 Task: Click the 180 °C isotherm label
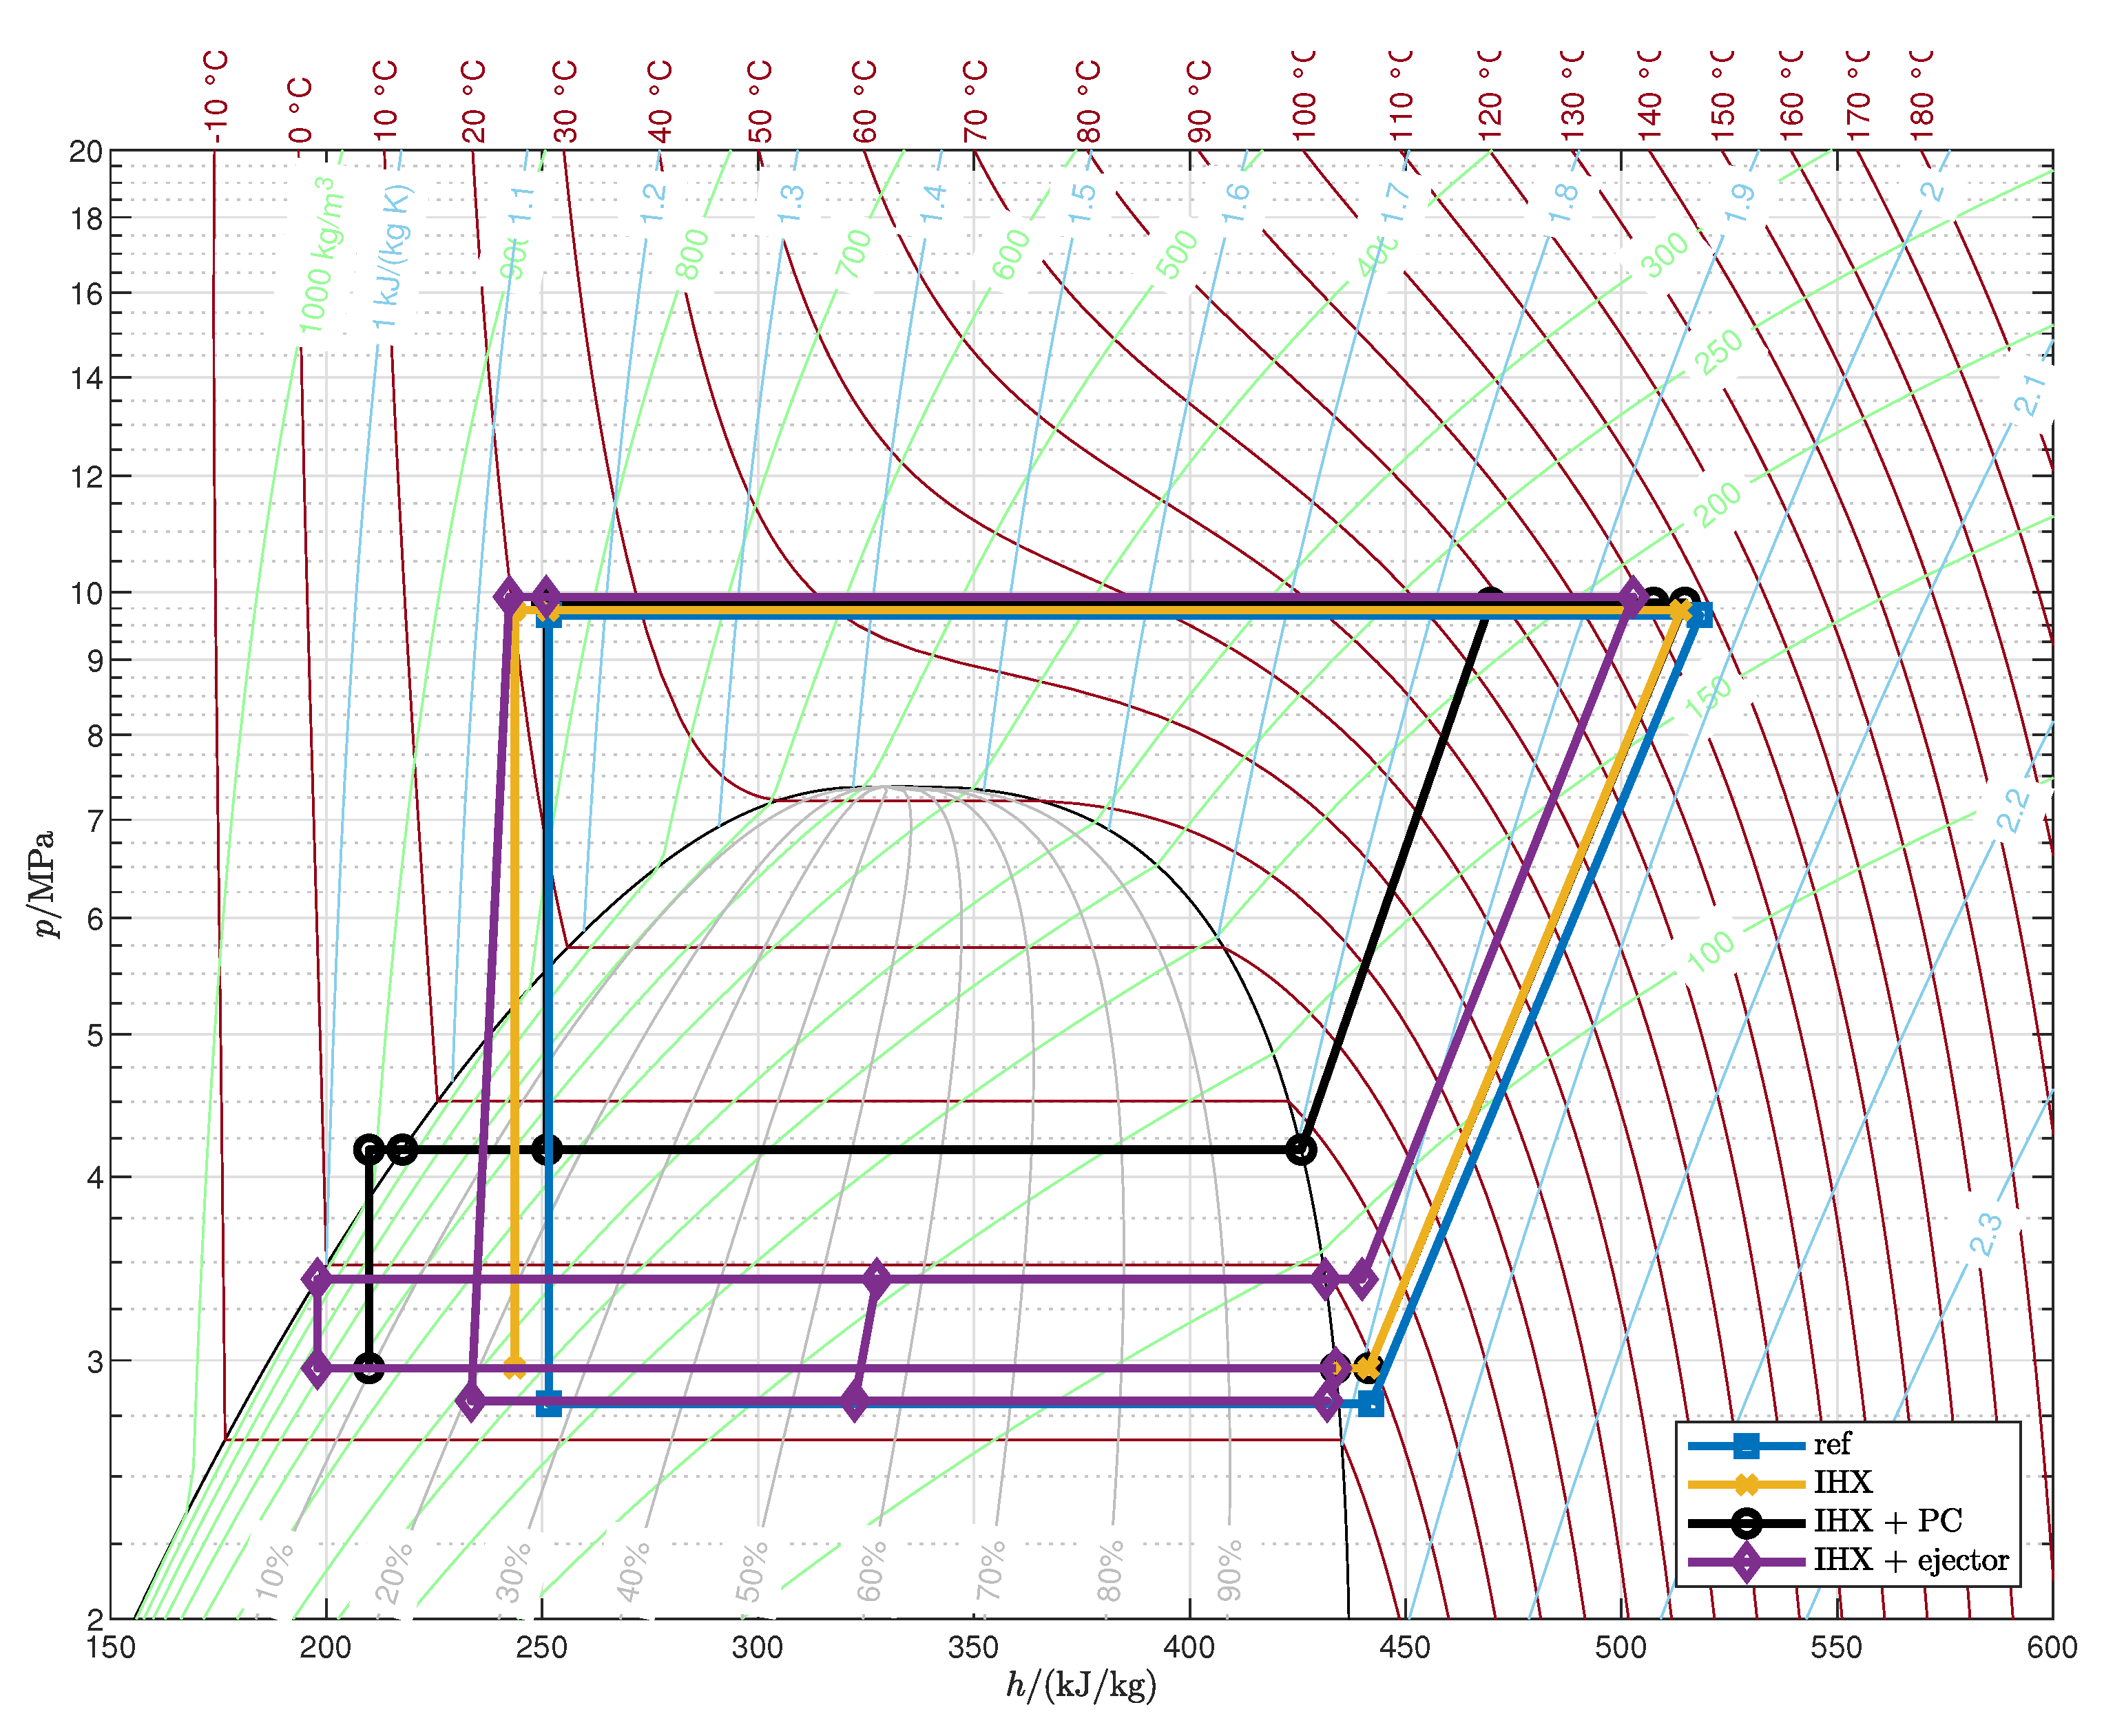[1921, 97]
